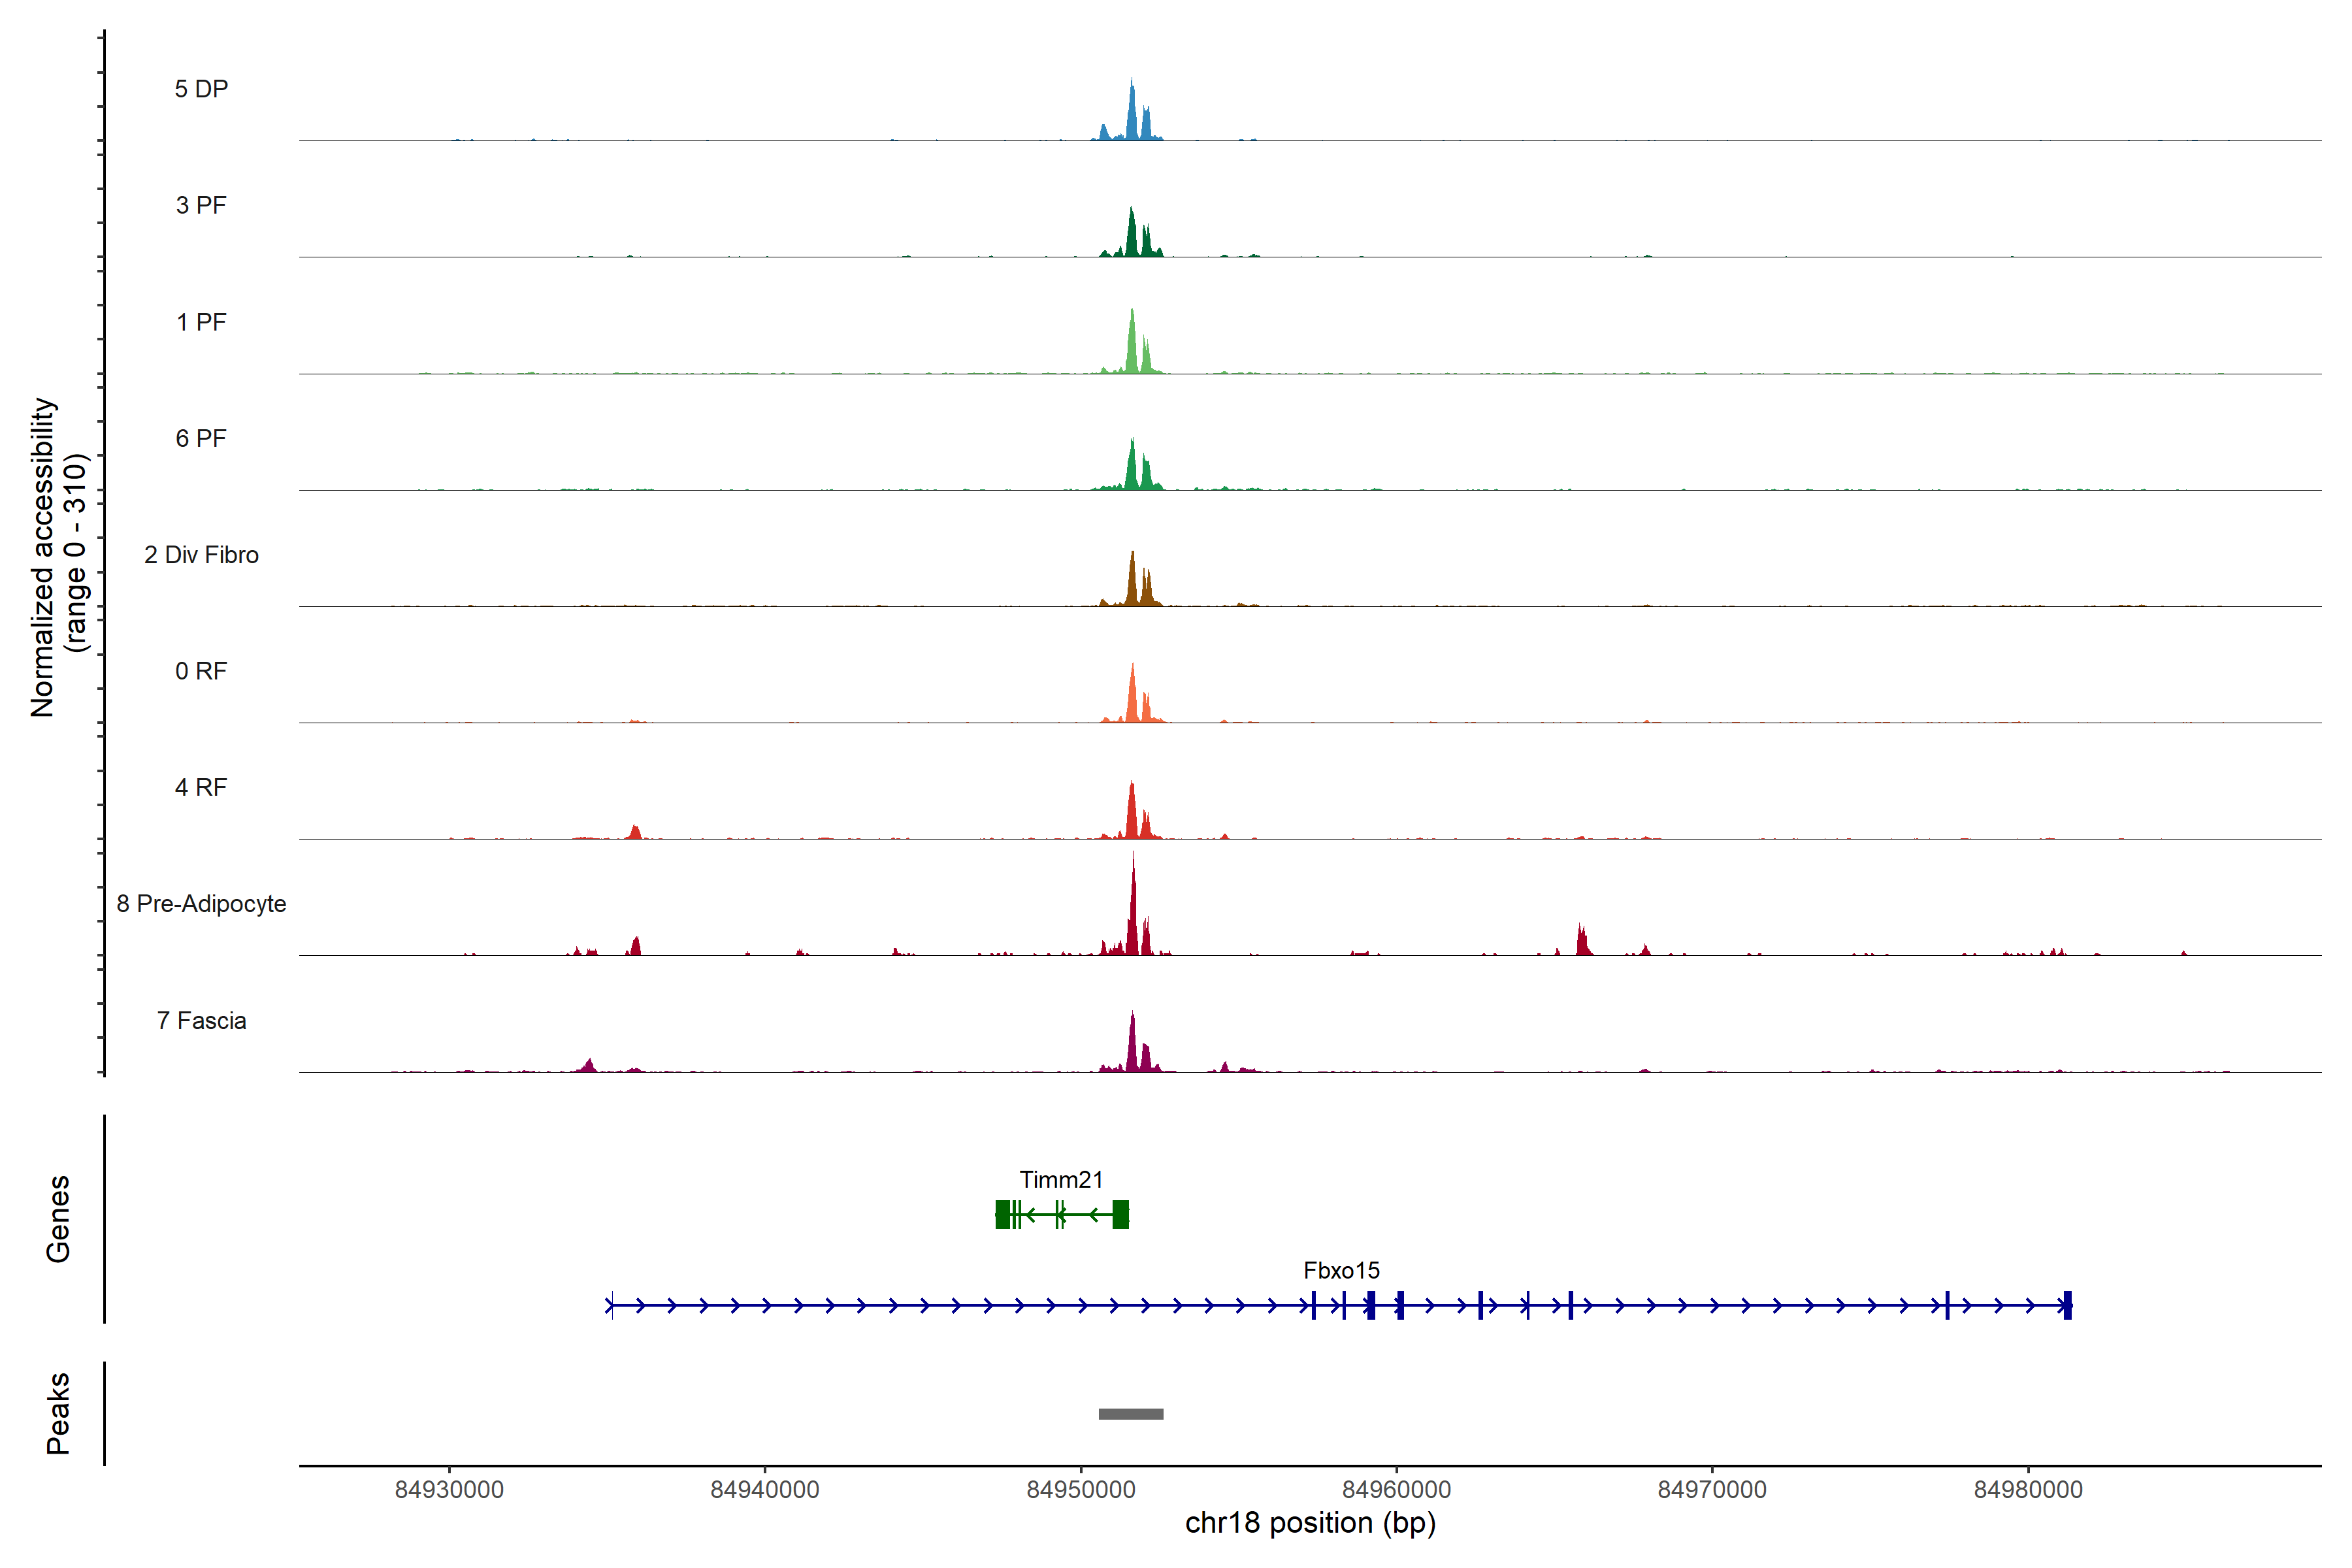Click the gray peak region bar
The image size is (2352, 1568).
[x=1130, y=1414]
